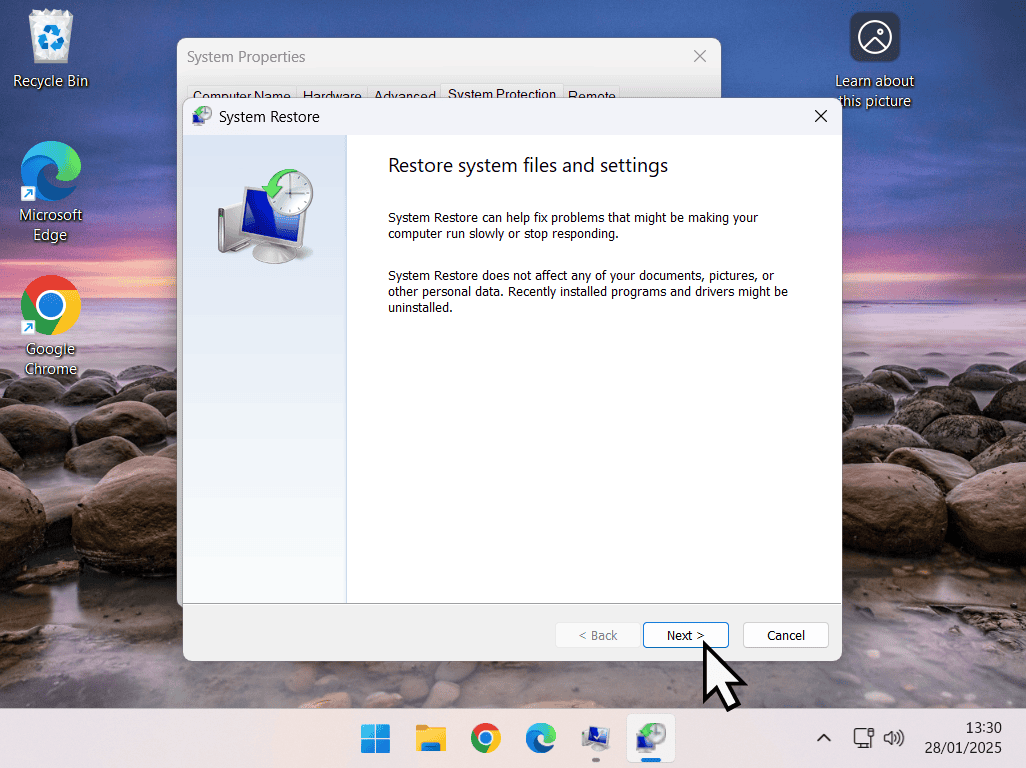This screenshot has width=1026, height=768.
Task: Open the volume control in the tray
Action: [894, 738]
